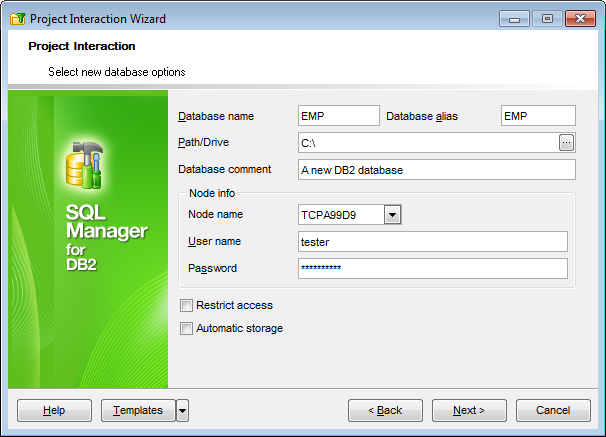This screenshot has height=437, width=606.
Task: Cancel the Project Interaction Wizard
Action: click(553, 410)
